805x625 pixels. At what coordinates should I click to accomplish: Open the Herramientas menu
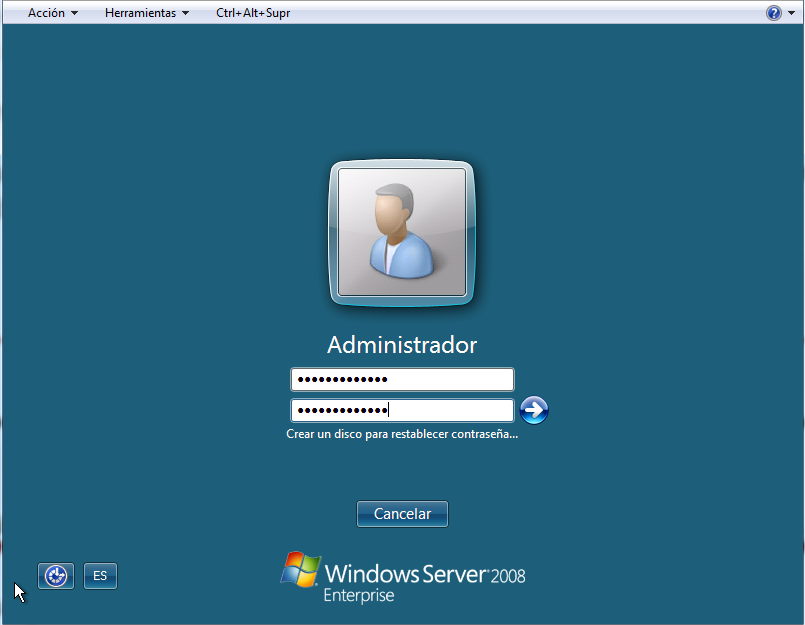(140, 13)
